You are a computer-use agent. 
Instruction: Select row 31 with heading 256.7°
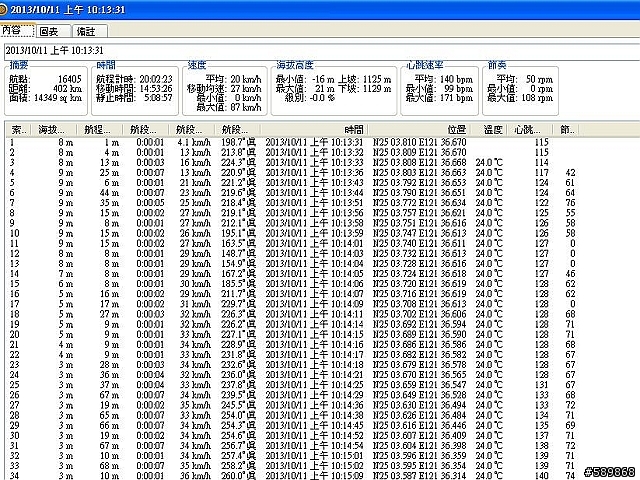point(293,446)
